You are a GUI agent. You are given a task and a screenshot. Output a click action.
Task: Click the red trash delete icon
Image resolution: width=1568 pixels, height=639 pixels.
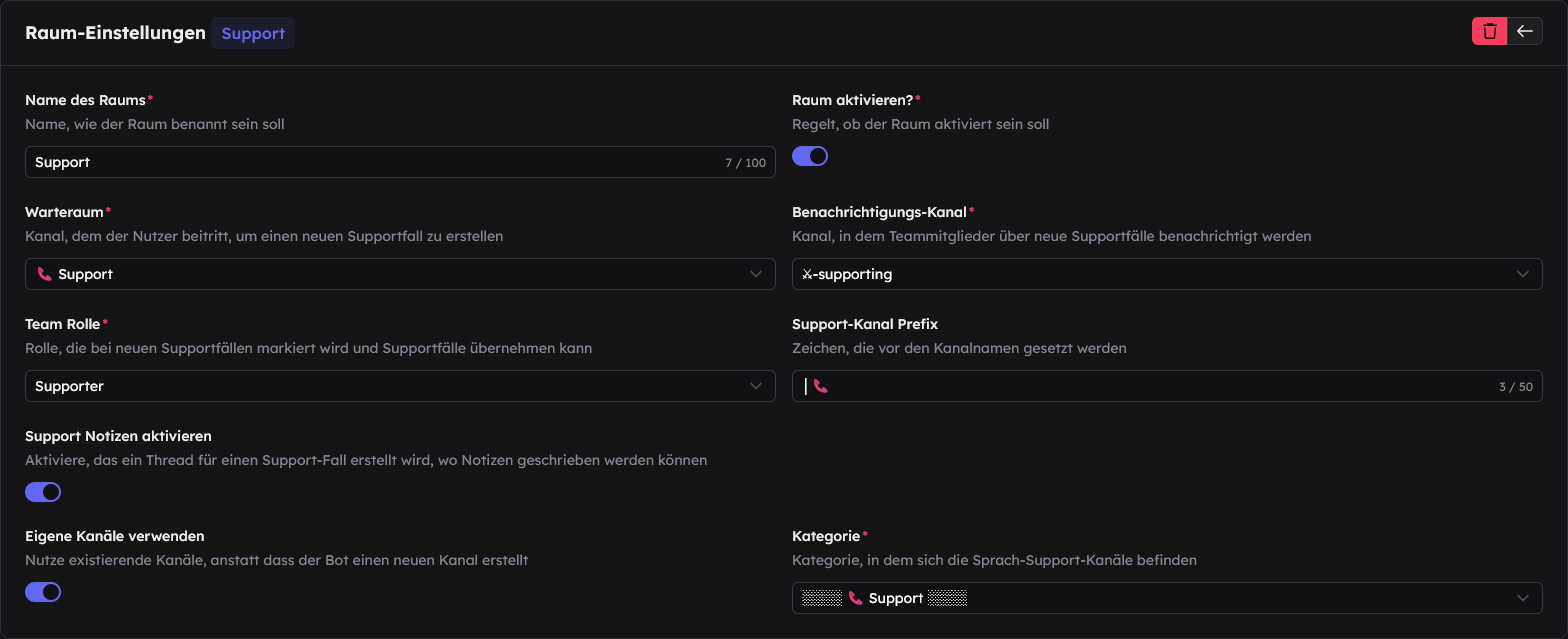point(1489,31)
